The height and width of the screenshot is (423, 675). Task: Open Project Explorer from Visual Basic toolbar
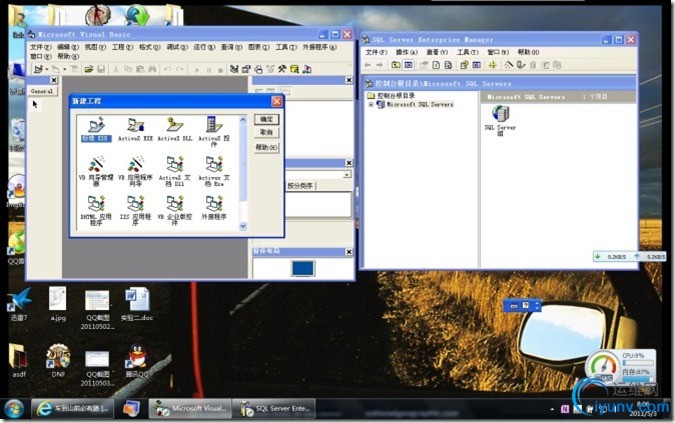[x=234, y=69]
